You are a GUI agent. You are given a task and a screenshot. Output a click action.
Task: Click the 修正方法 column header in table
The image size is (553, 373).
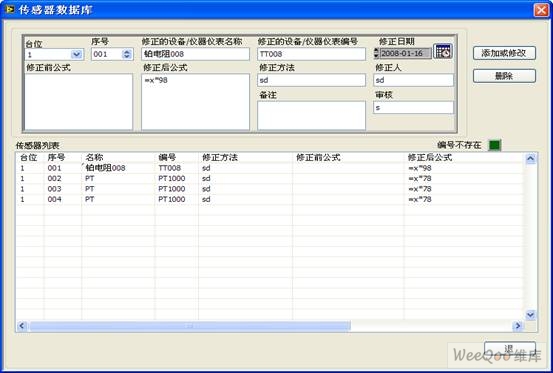pos(220,157)
